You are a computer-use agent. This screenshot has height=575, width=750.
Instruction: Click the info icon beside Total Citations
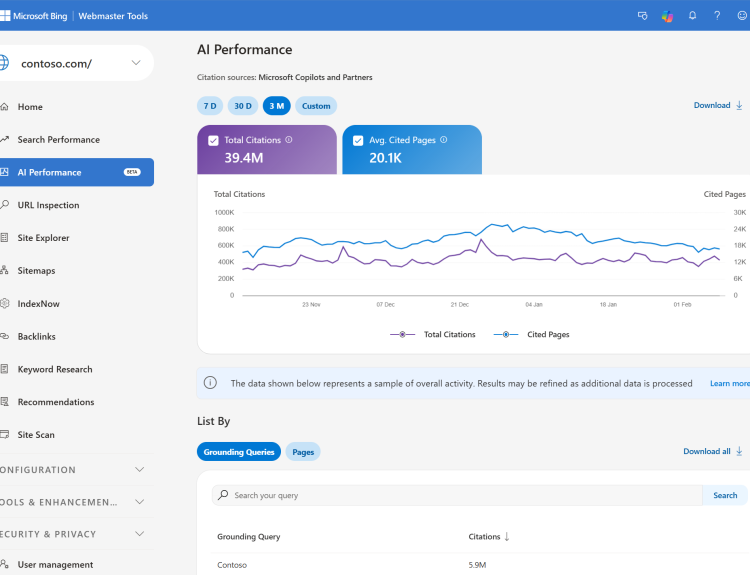289,140
